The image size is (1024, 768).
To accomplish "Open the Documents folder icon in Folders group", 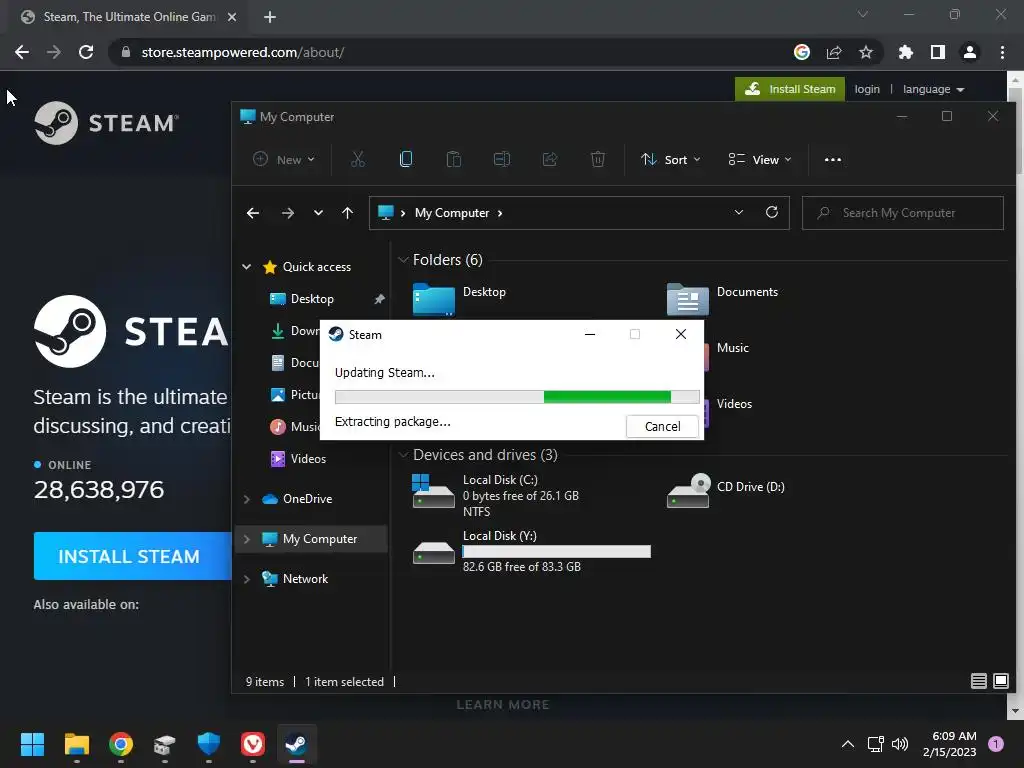I will click(x=688, y=300).
